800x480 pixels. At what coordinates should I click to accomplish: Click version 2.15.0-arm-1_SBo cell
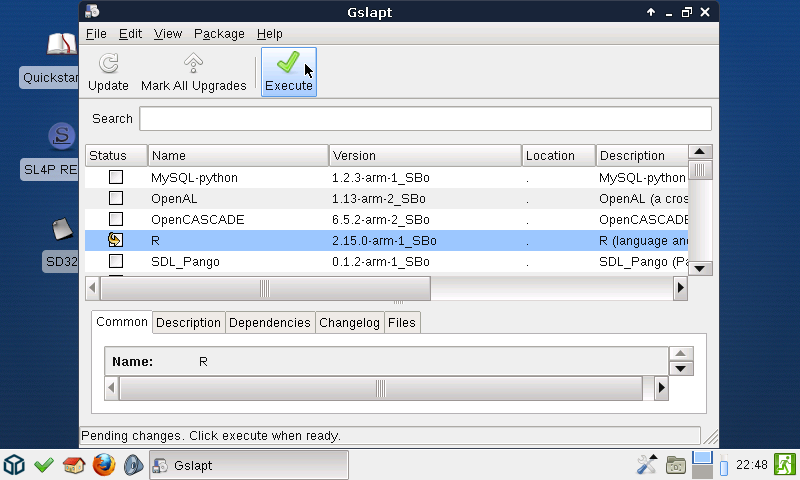pos(384,241)
